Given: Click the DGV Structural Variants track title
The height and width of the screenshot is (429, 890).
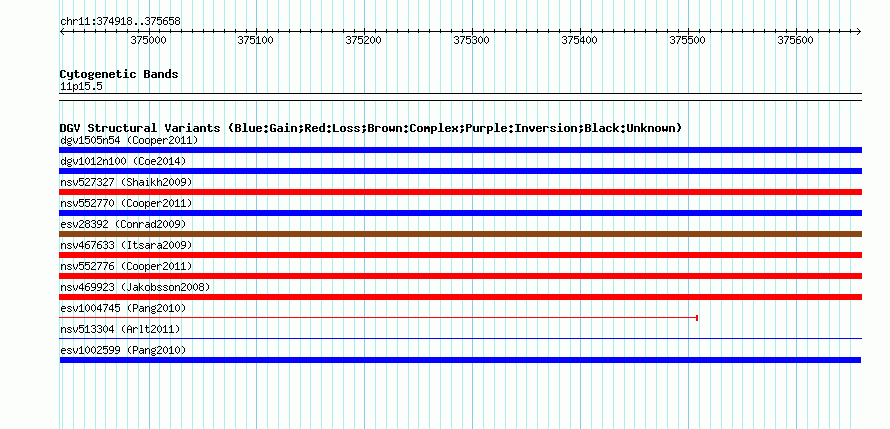Looking at the screenshot, I should (x=370, y=128).
